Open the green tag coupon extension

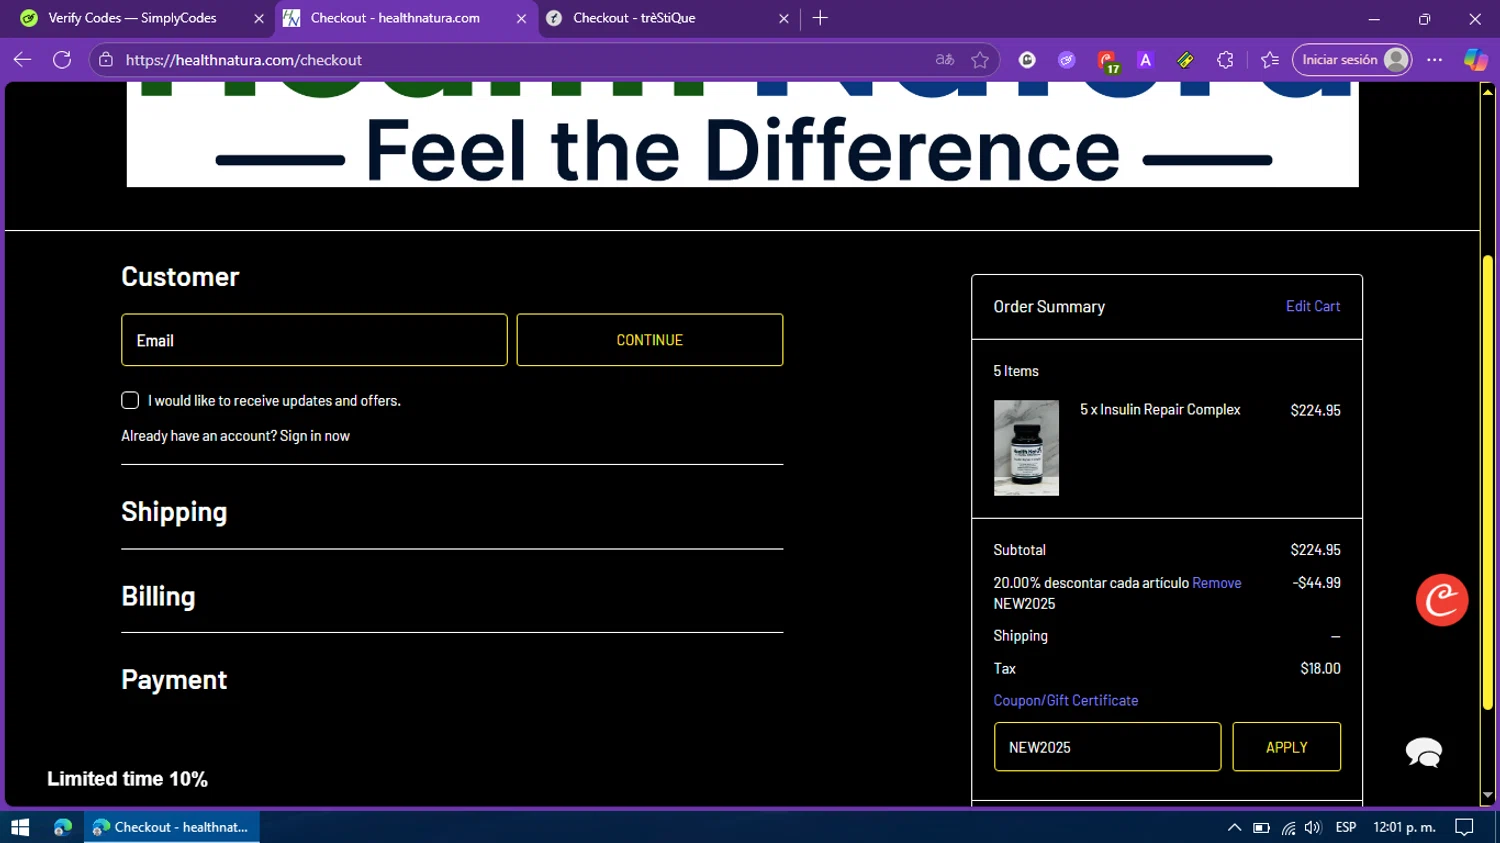1185,60
